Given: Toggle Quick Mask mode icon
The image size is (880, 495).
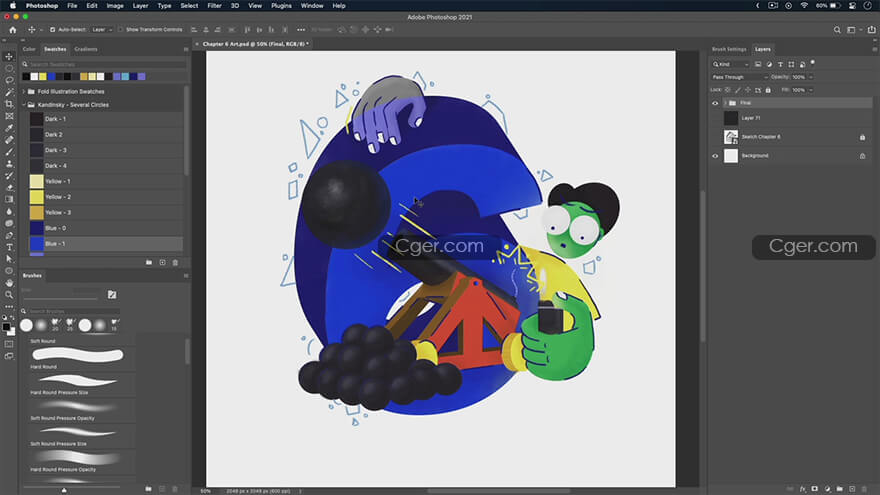Looking at the screenshot, I should [9, 344].
